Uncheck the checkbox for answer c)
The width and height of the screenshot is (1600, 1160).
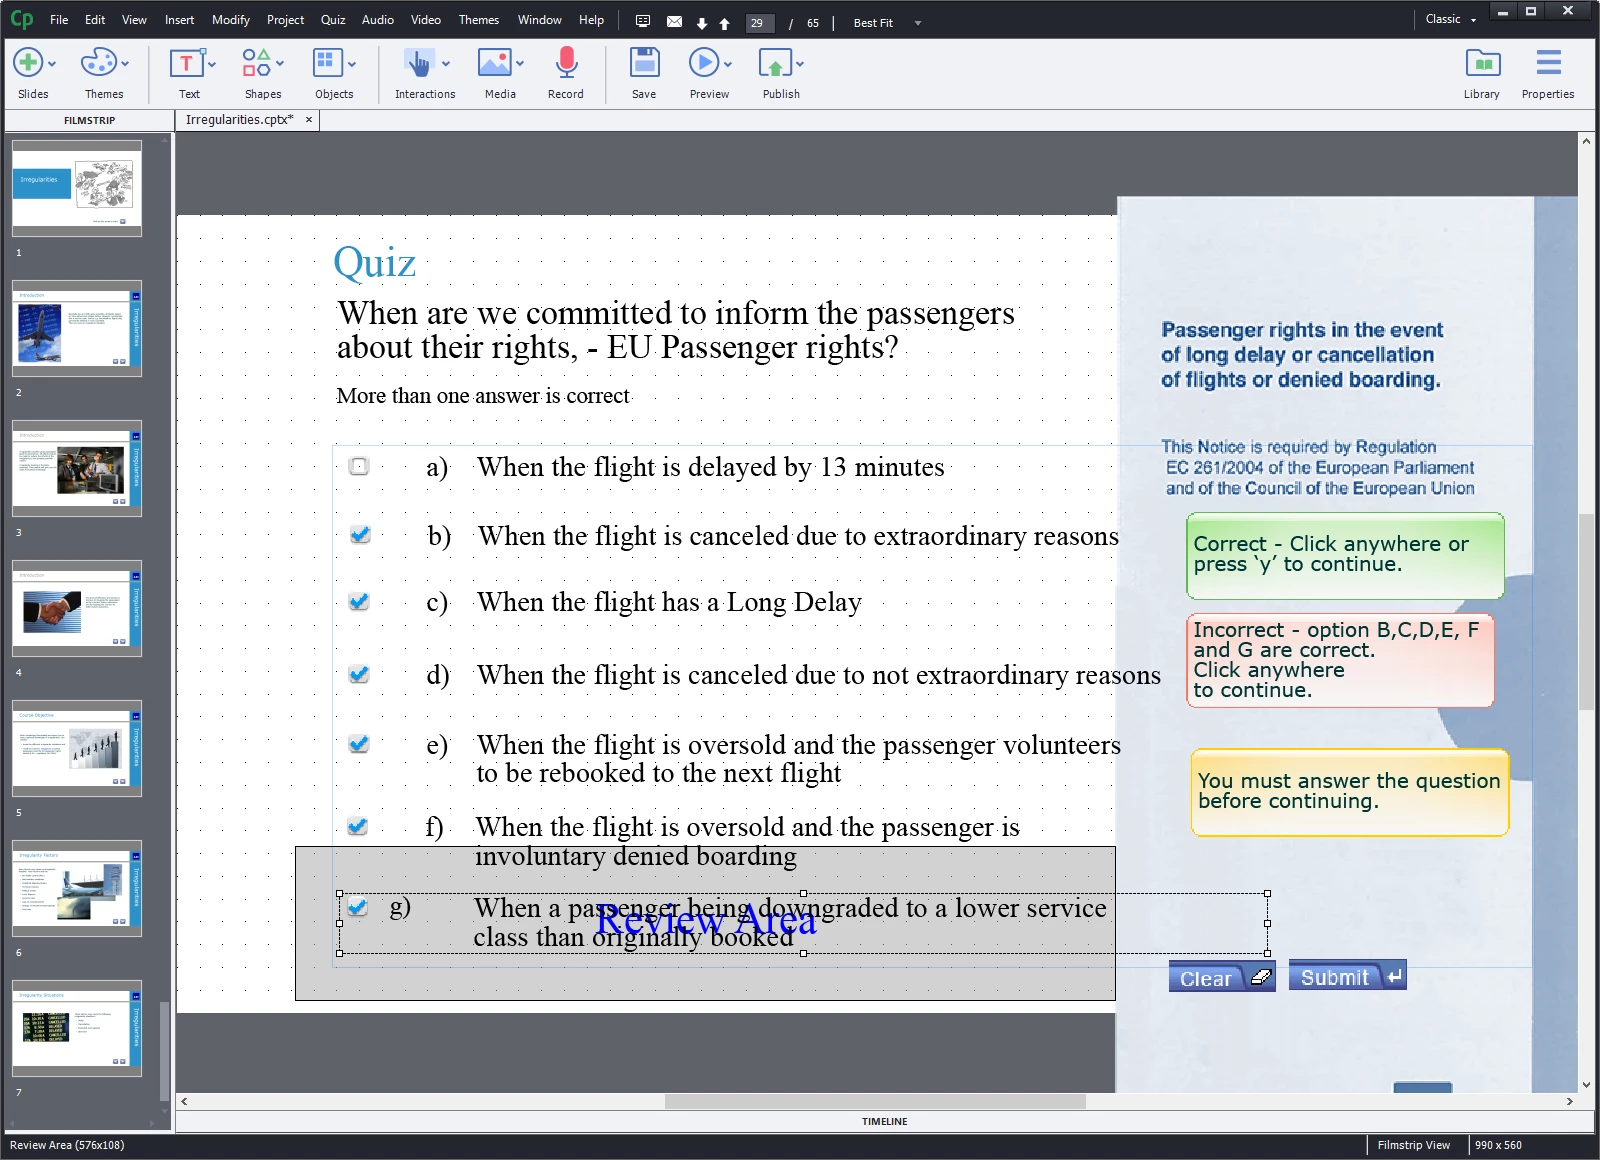point(359,601)
